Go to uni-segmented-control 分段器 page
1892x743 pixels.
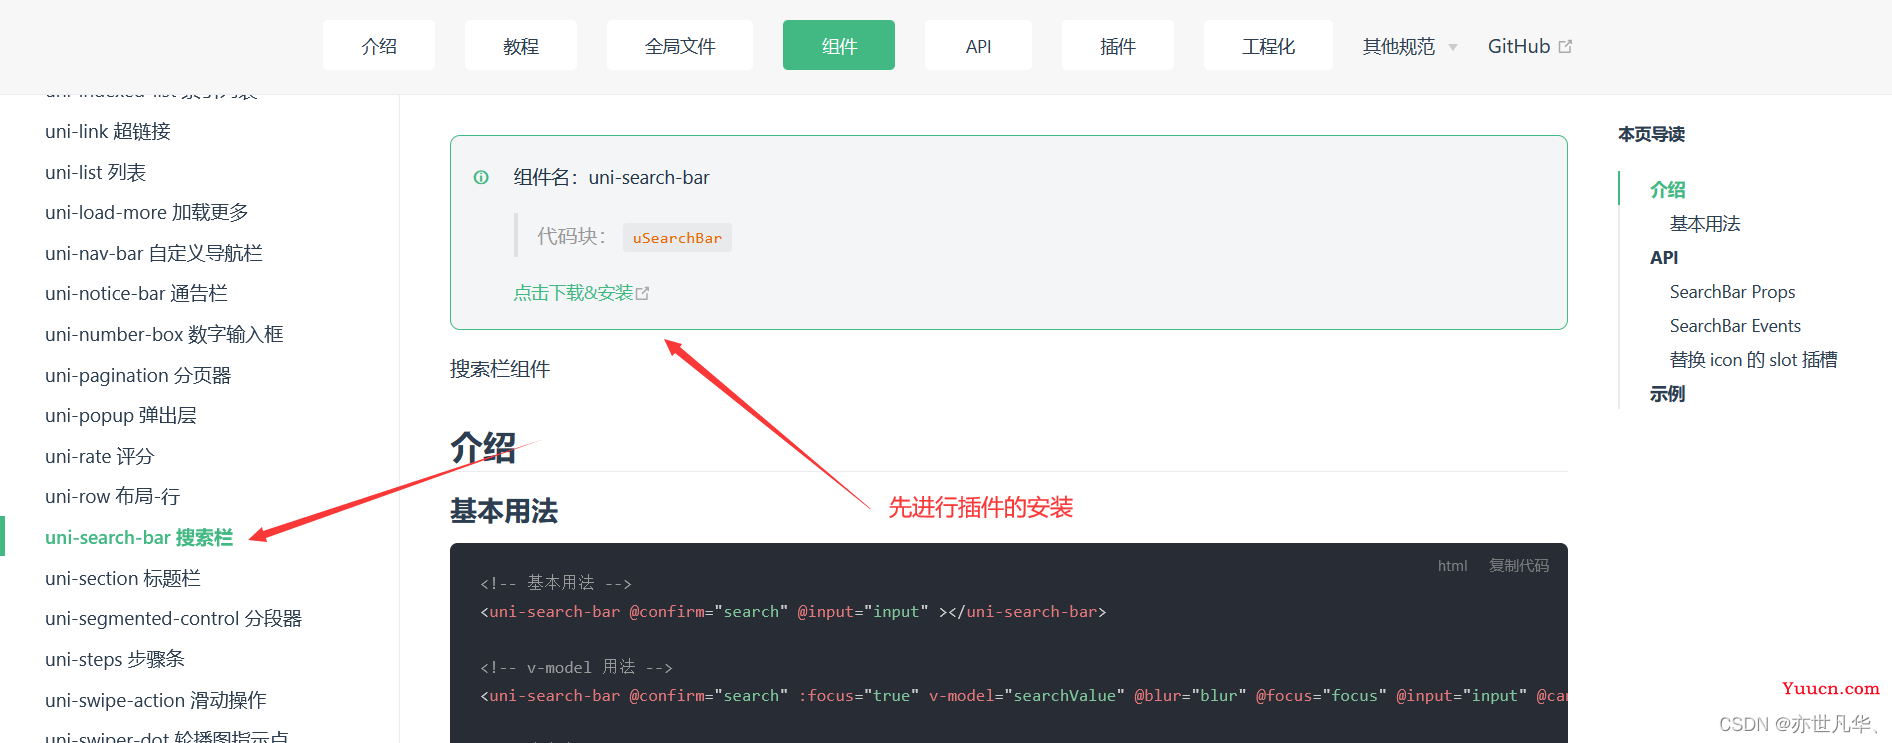click(x=173, y=618)
